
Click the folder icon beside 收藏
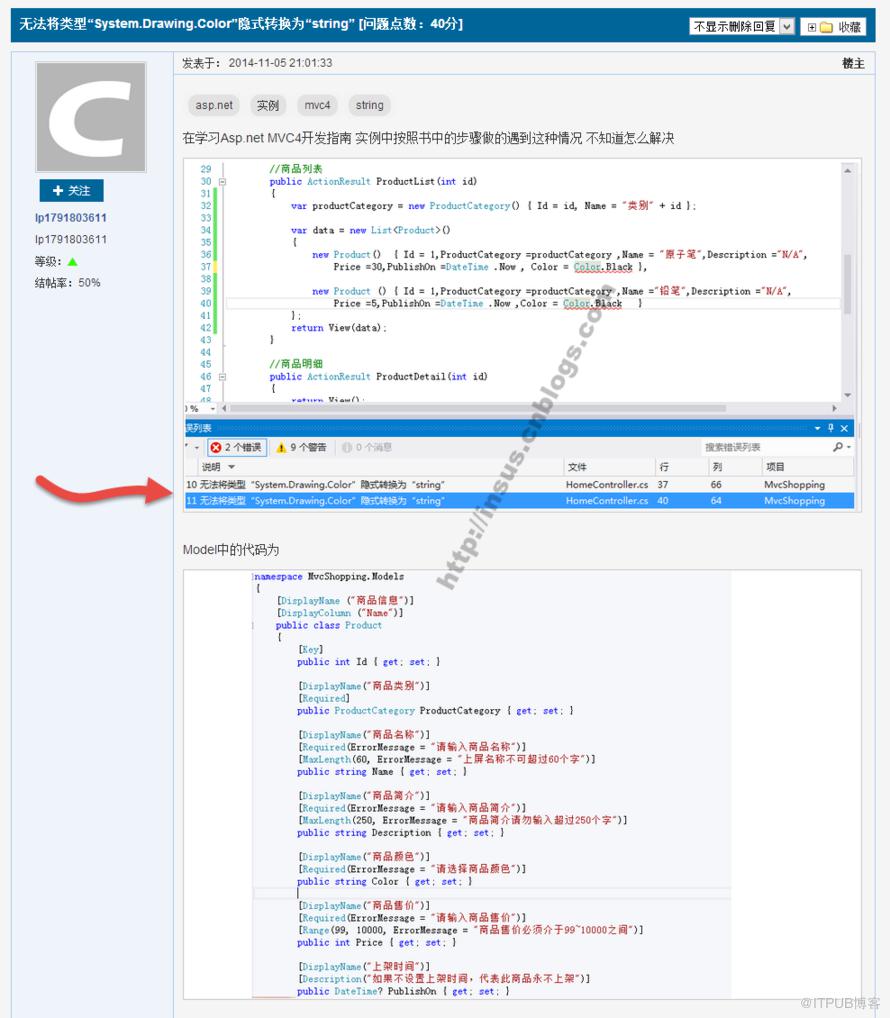click(x=826, y=27)
